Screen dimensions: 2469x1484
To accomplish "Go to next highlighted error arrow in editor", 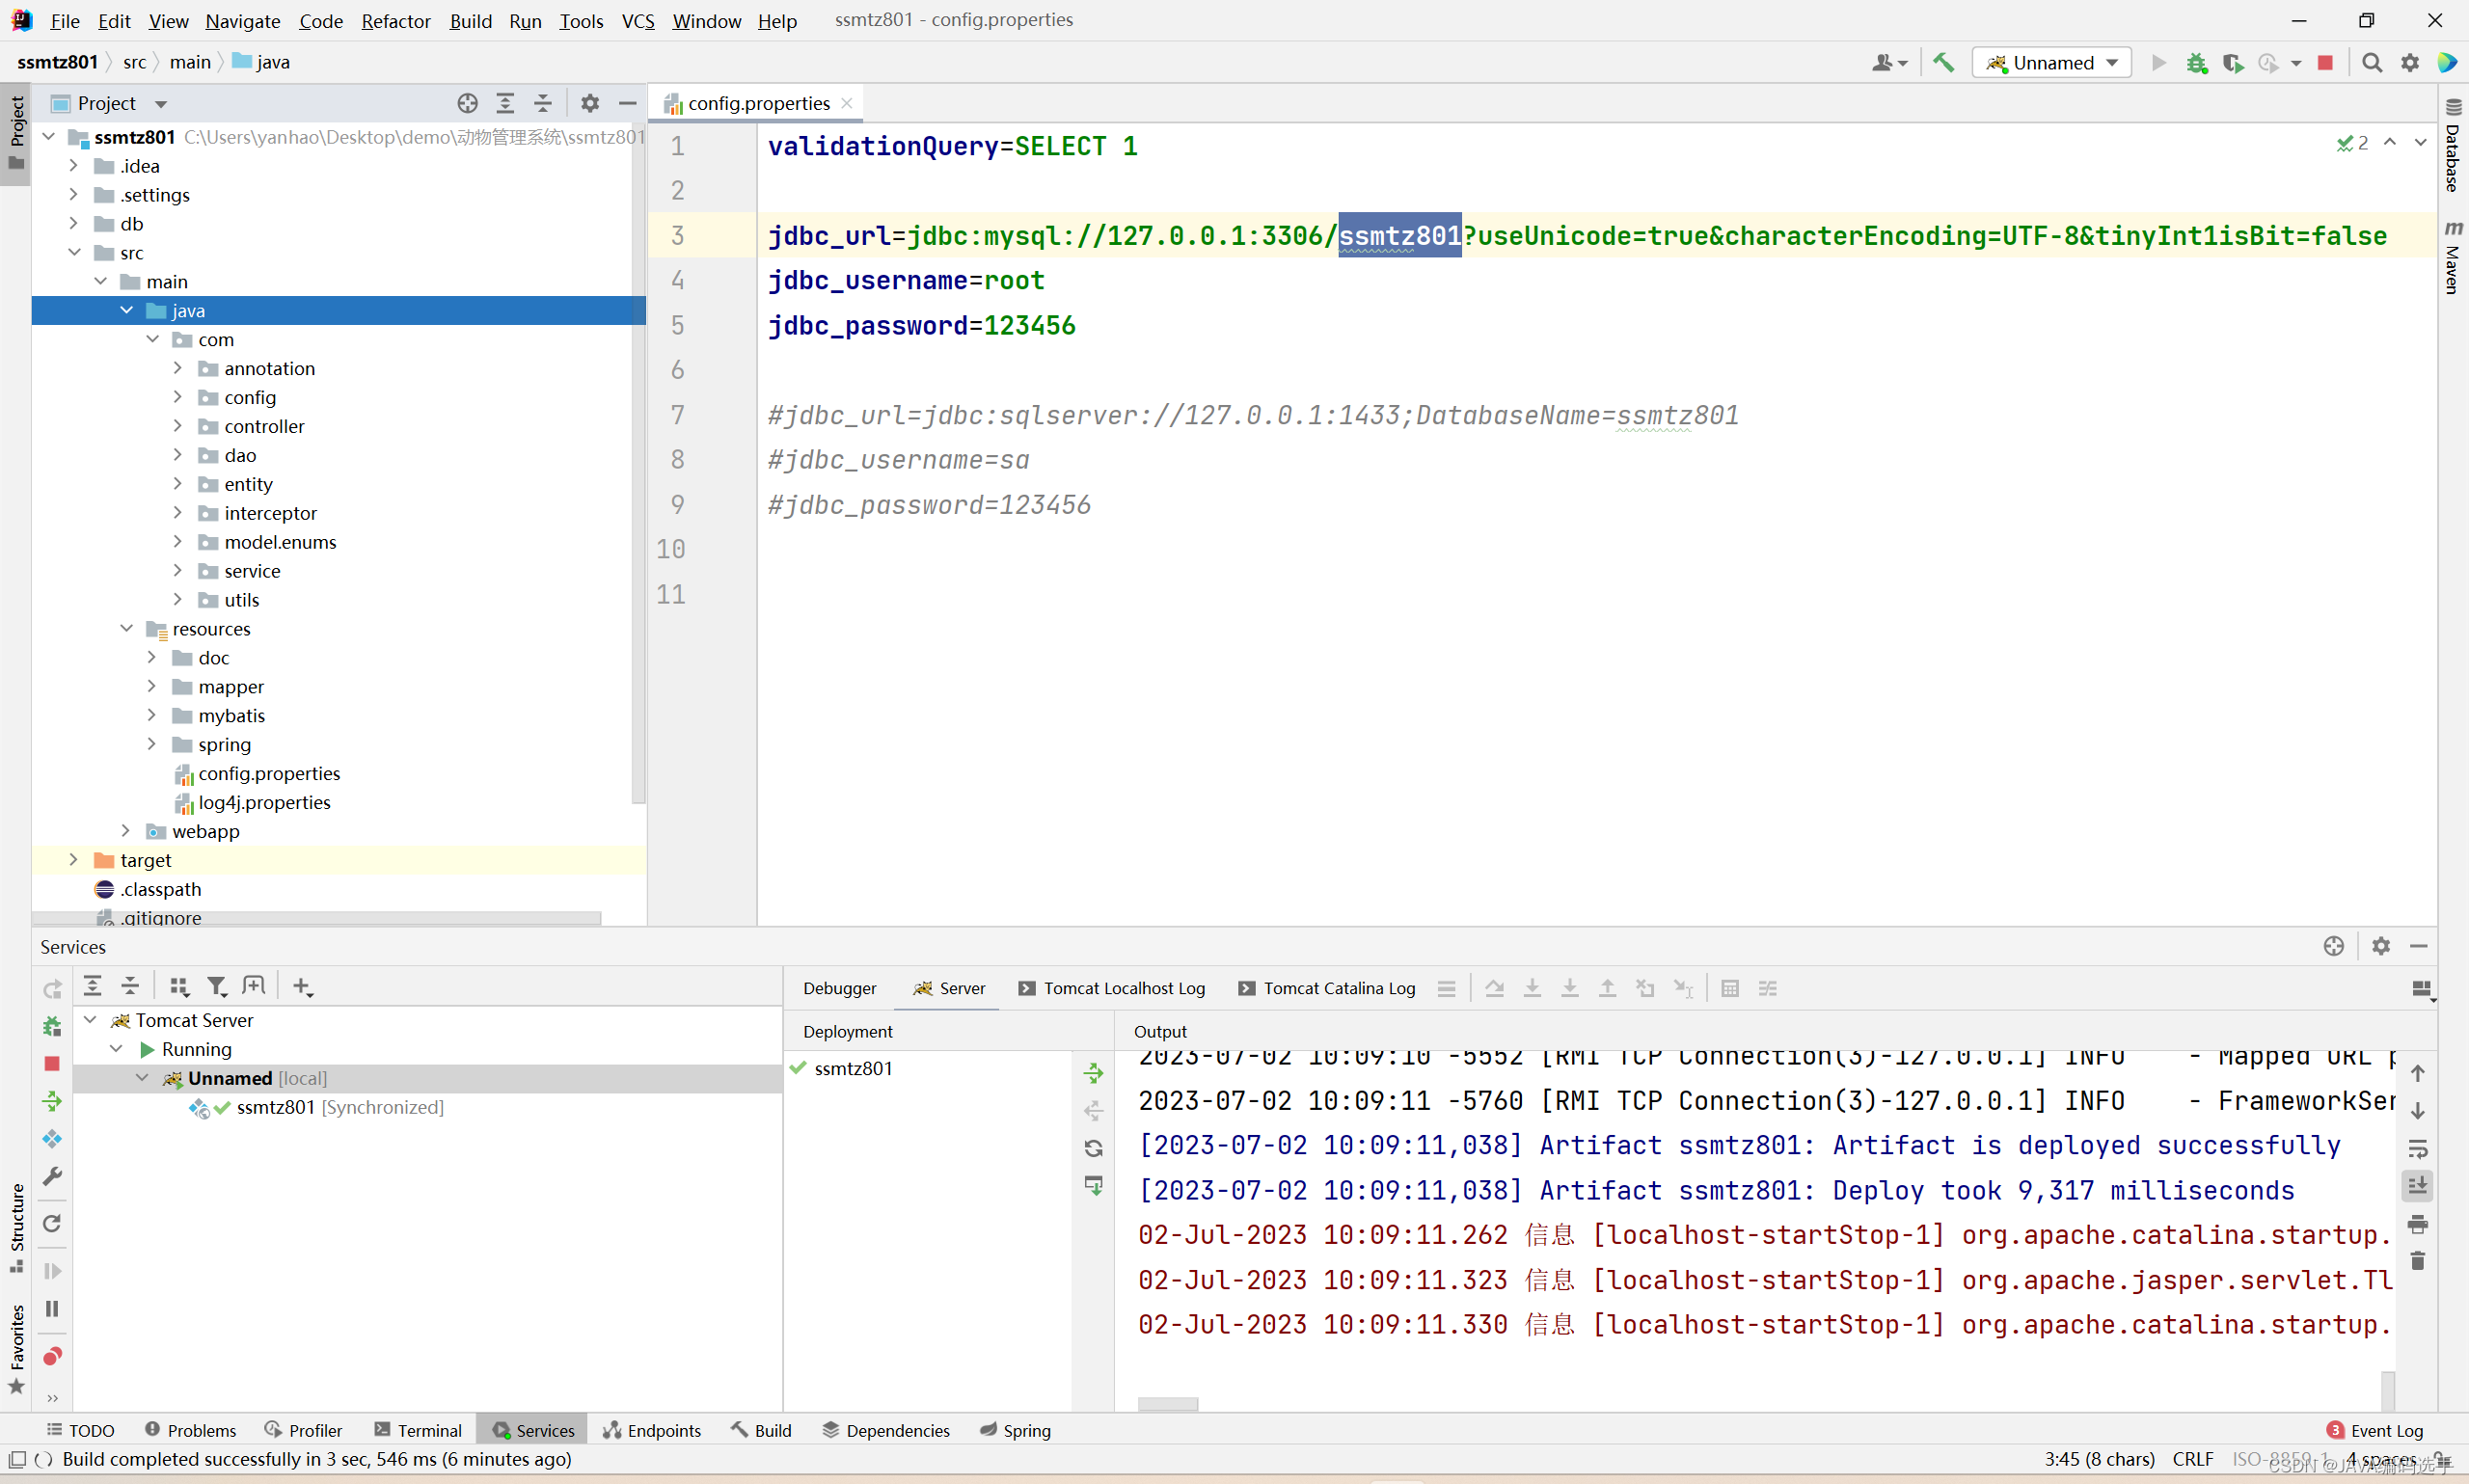I will point(2420,142).
